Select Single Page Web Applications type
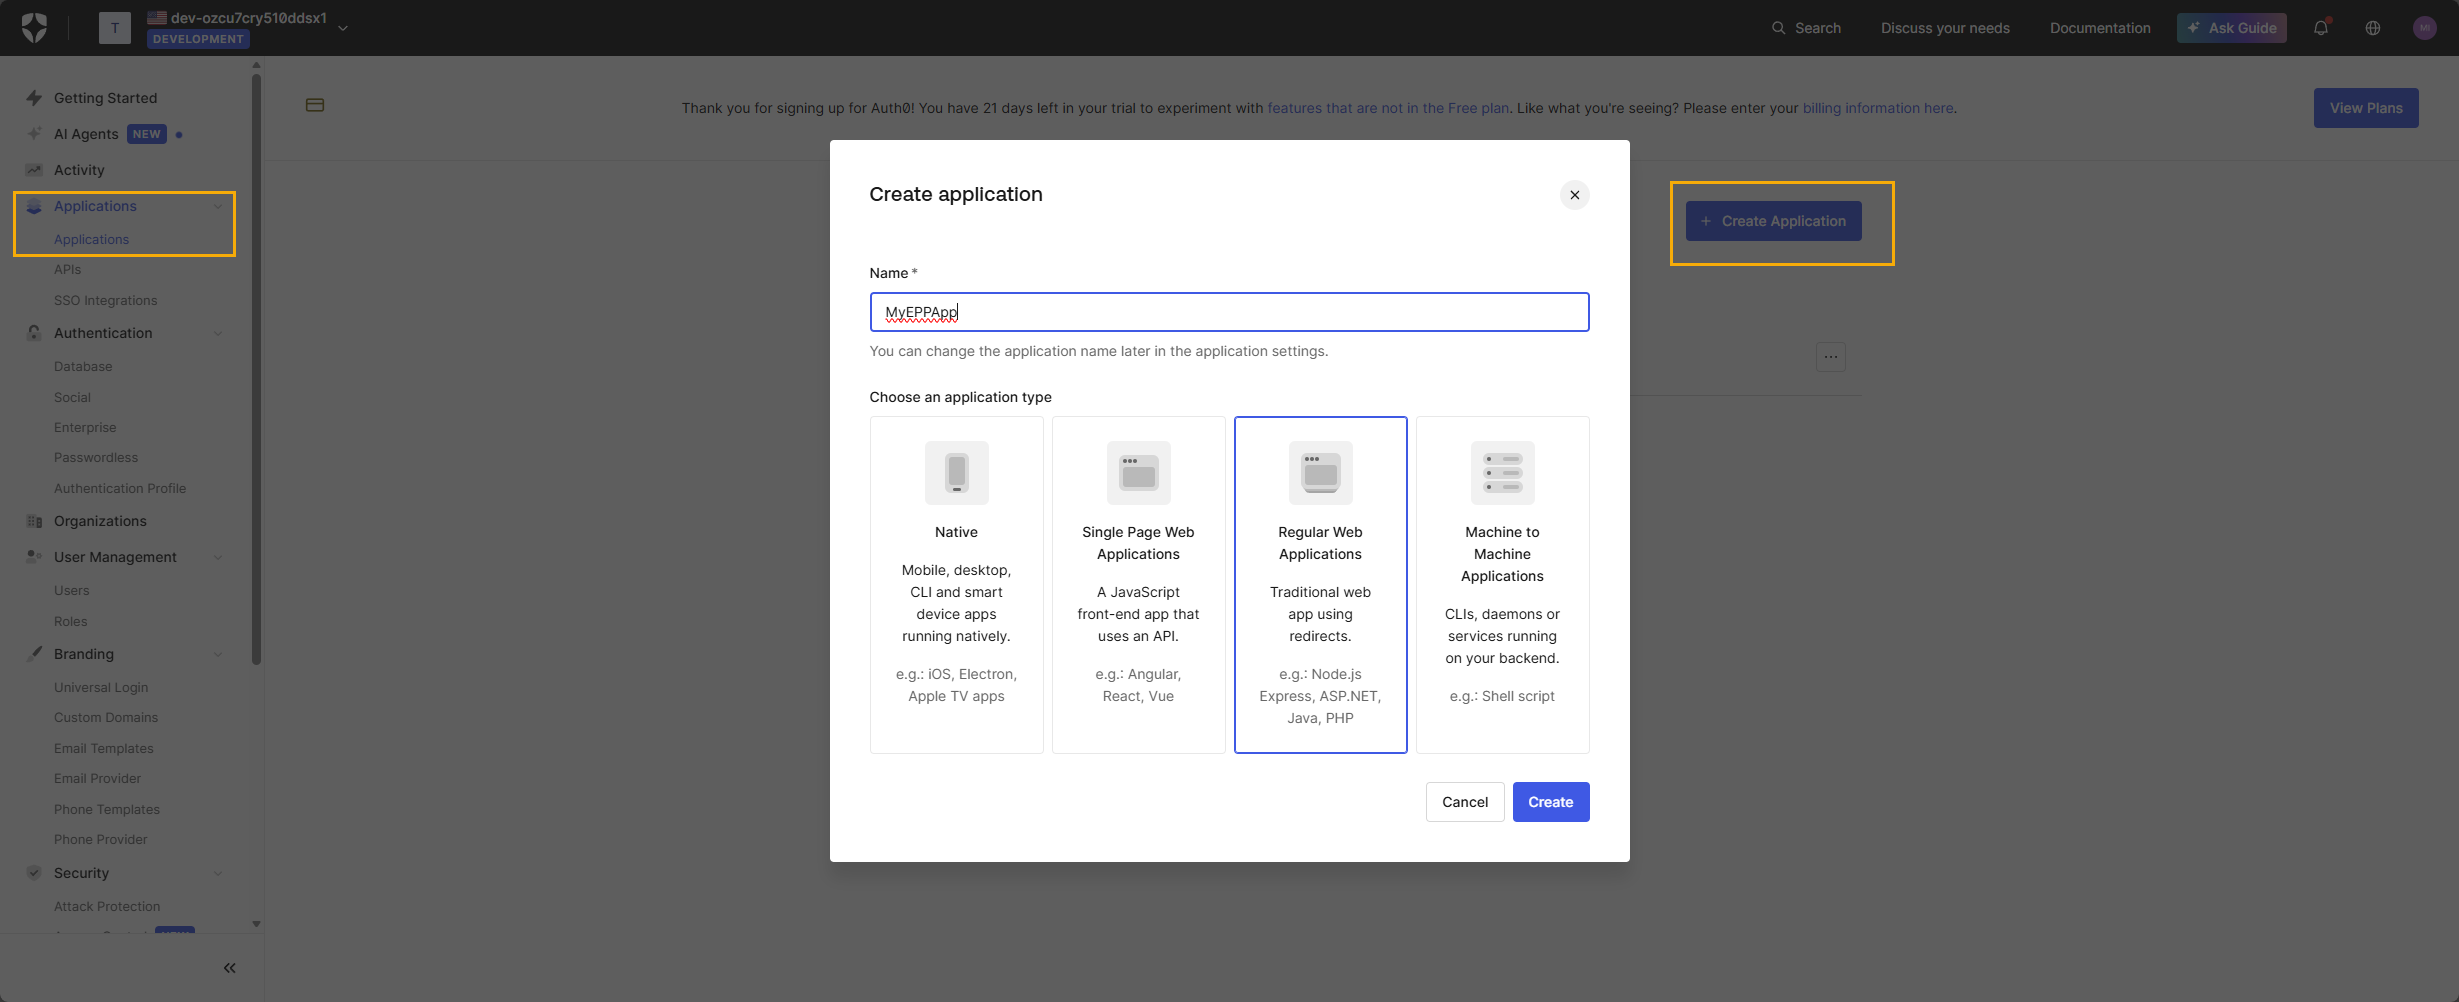This screenshot has height=1002, width=2459. click(1138, 584)
